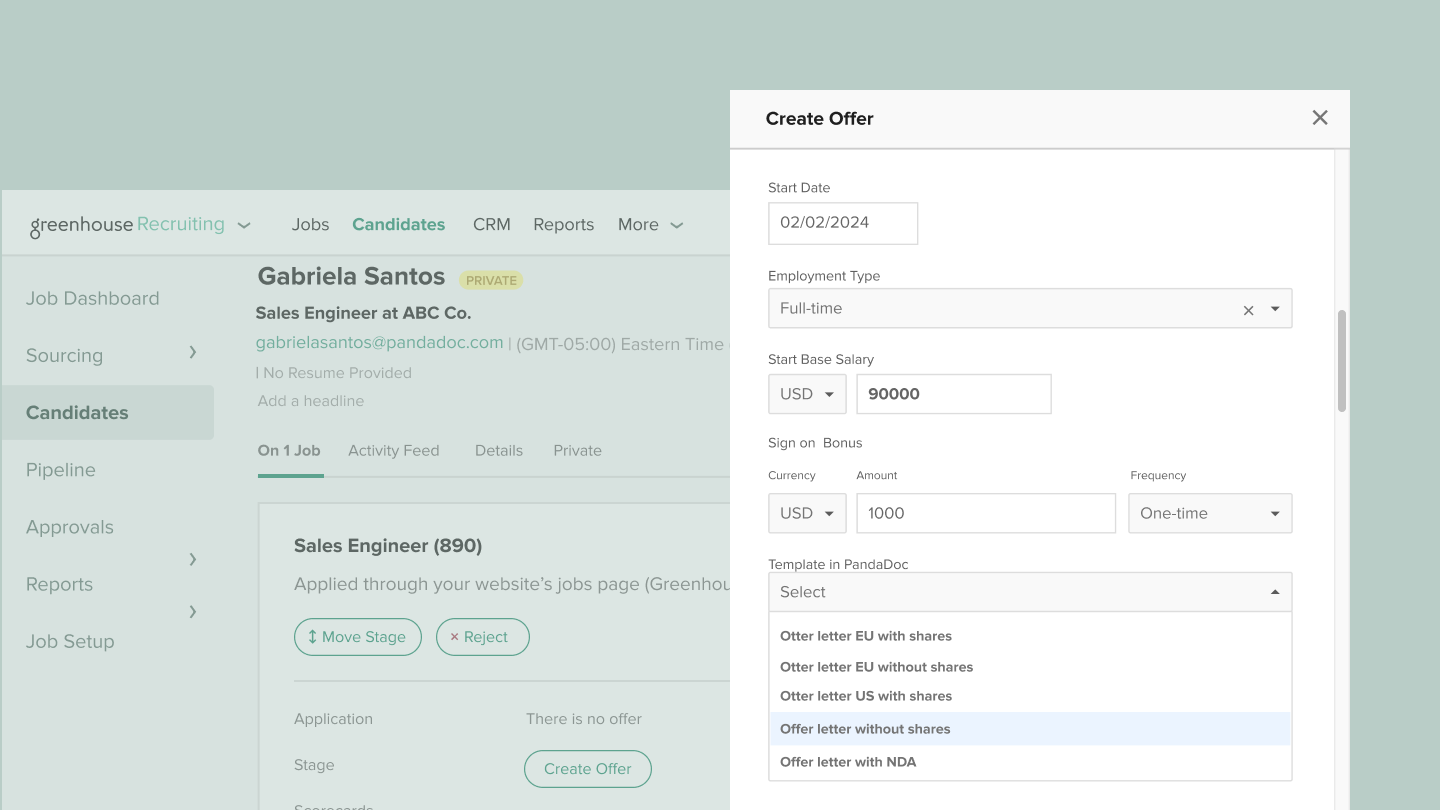Open gabrielasantos@pandadoc.com email link
This screenshot has width=1440, height=810.
click(379, 343)
